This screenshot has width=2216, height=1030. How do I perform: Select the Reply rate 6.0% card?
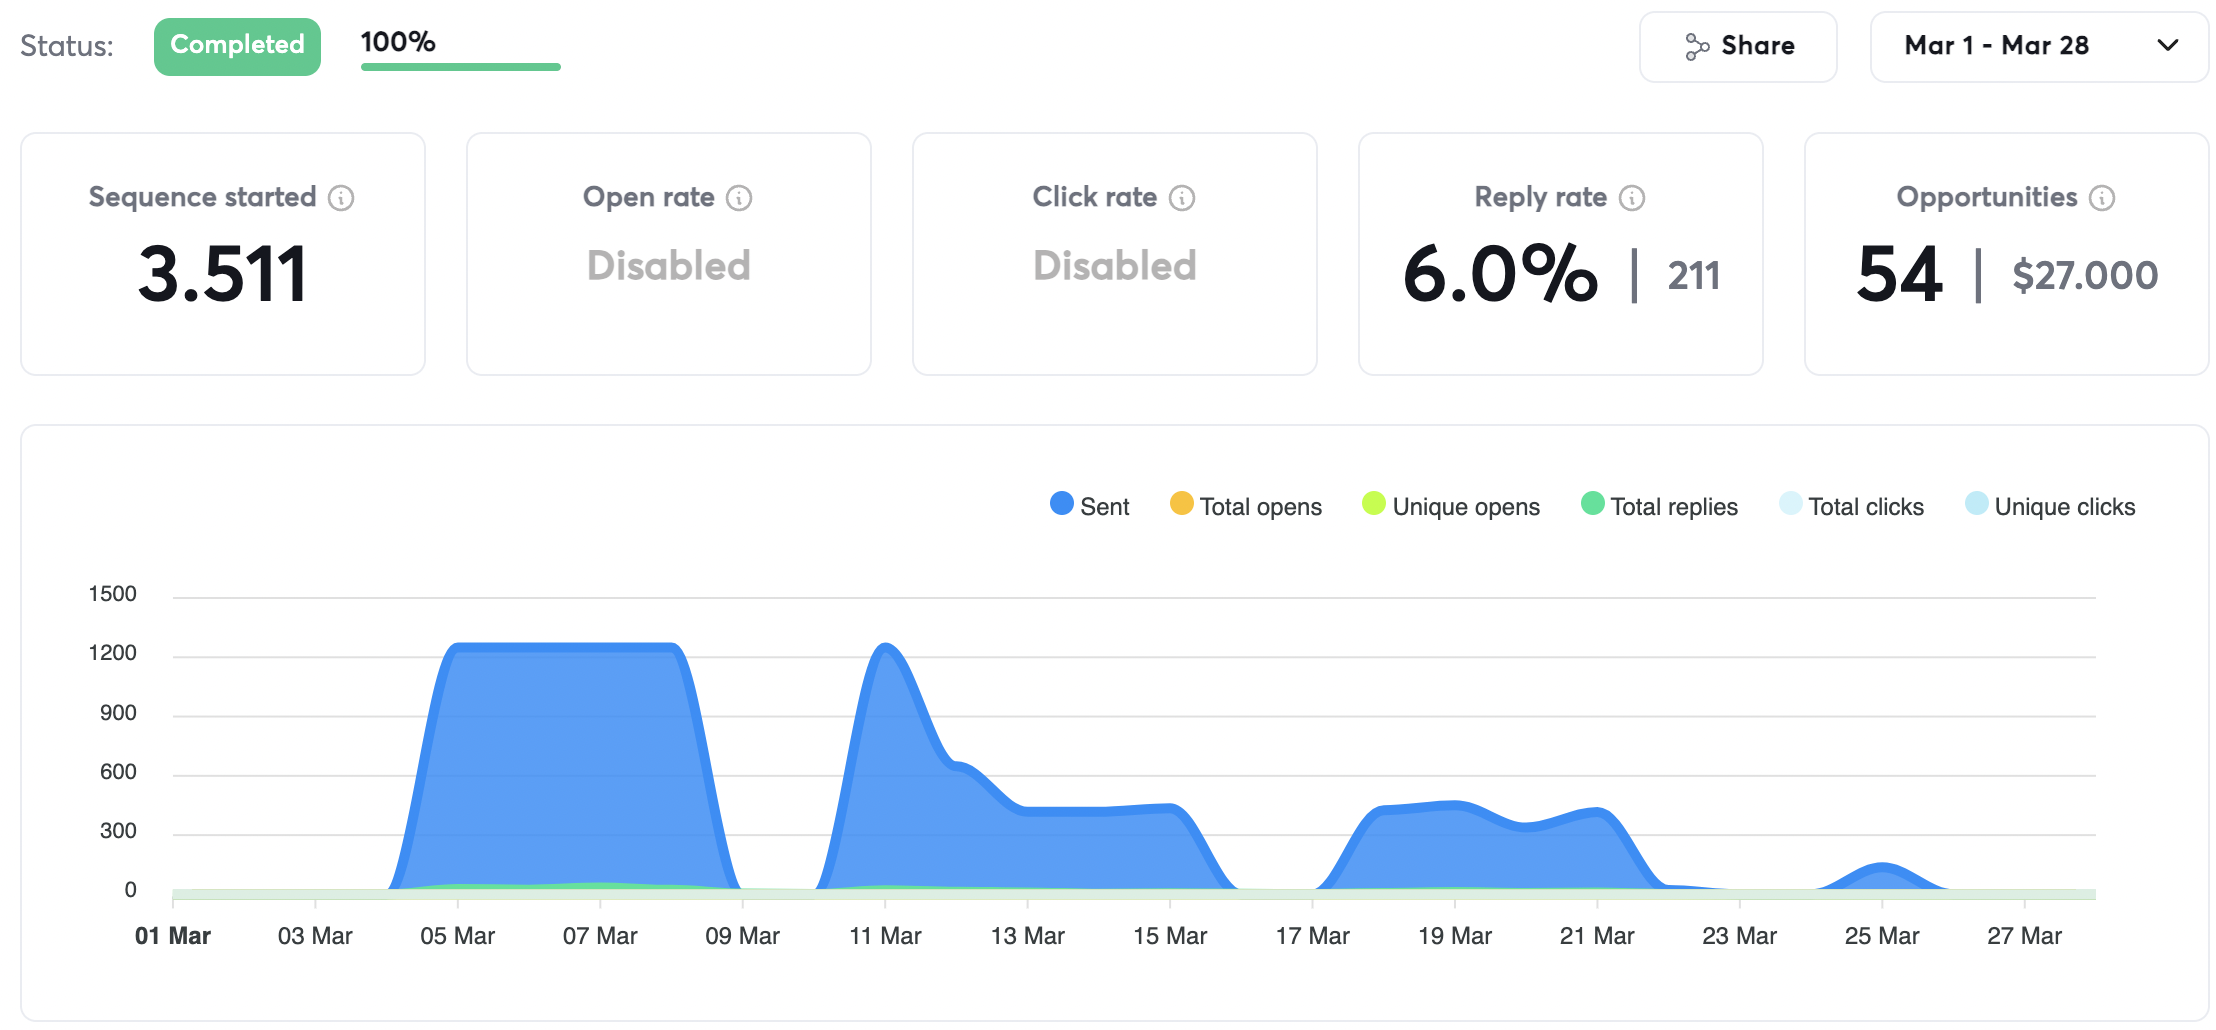[1560, 254]
